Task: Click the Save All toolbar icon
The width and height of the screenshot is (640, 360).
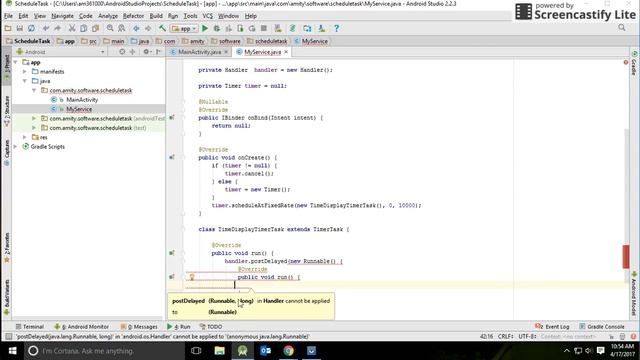Action: point(20,28)
